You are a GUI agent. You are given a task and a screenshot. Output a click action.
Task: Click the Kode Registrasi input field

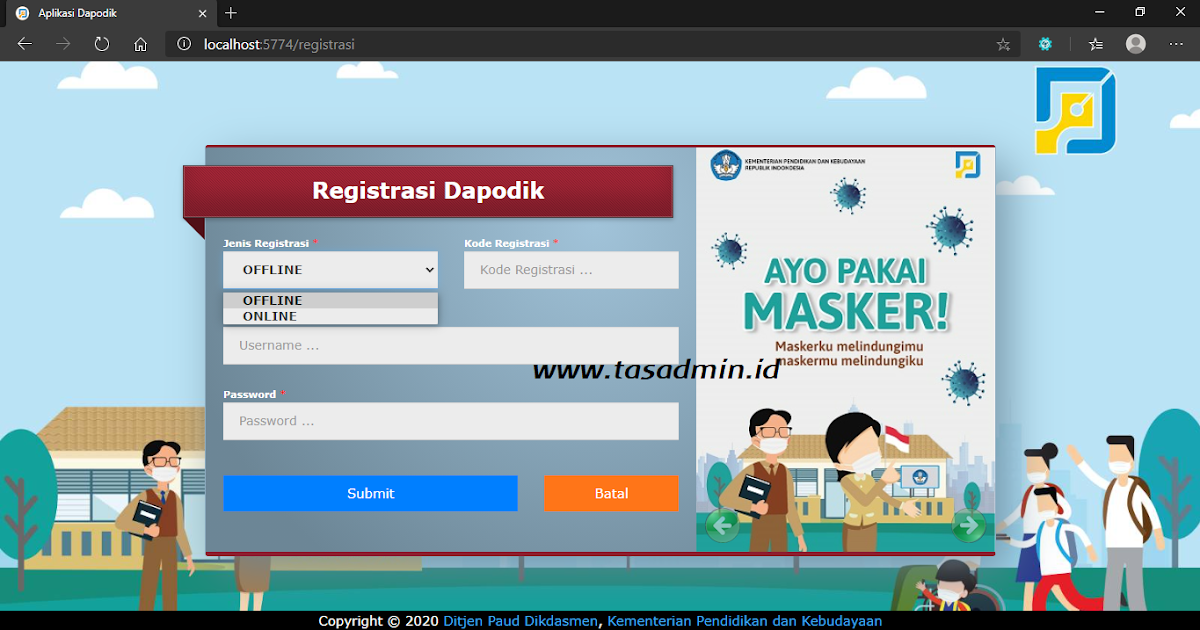pos(571,270)
